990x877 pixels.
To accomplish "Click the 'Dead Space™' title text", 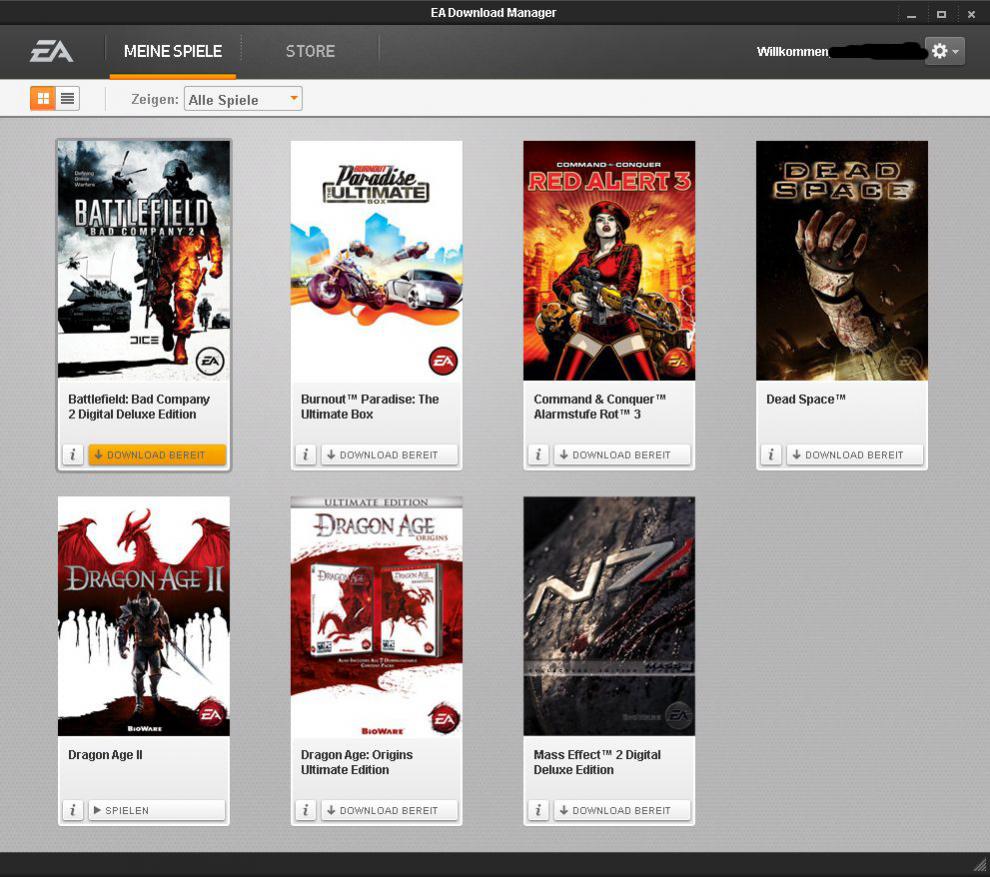I will (x=806, y=399).
